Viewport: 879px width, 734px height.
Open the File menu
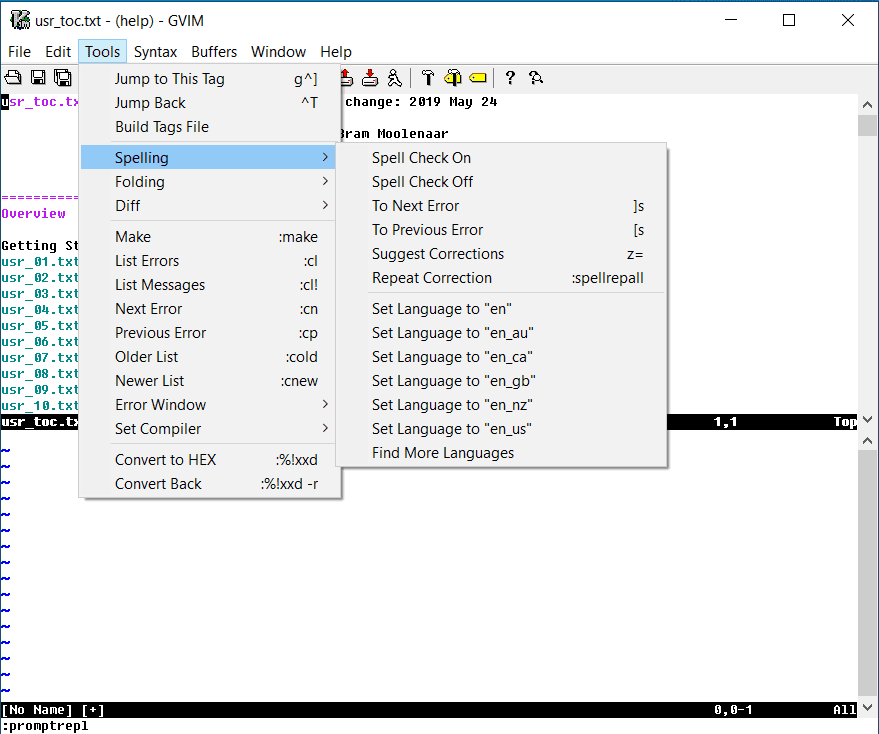point(19,52)
